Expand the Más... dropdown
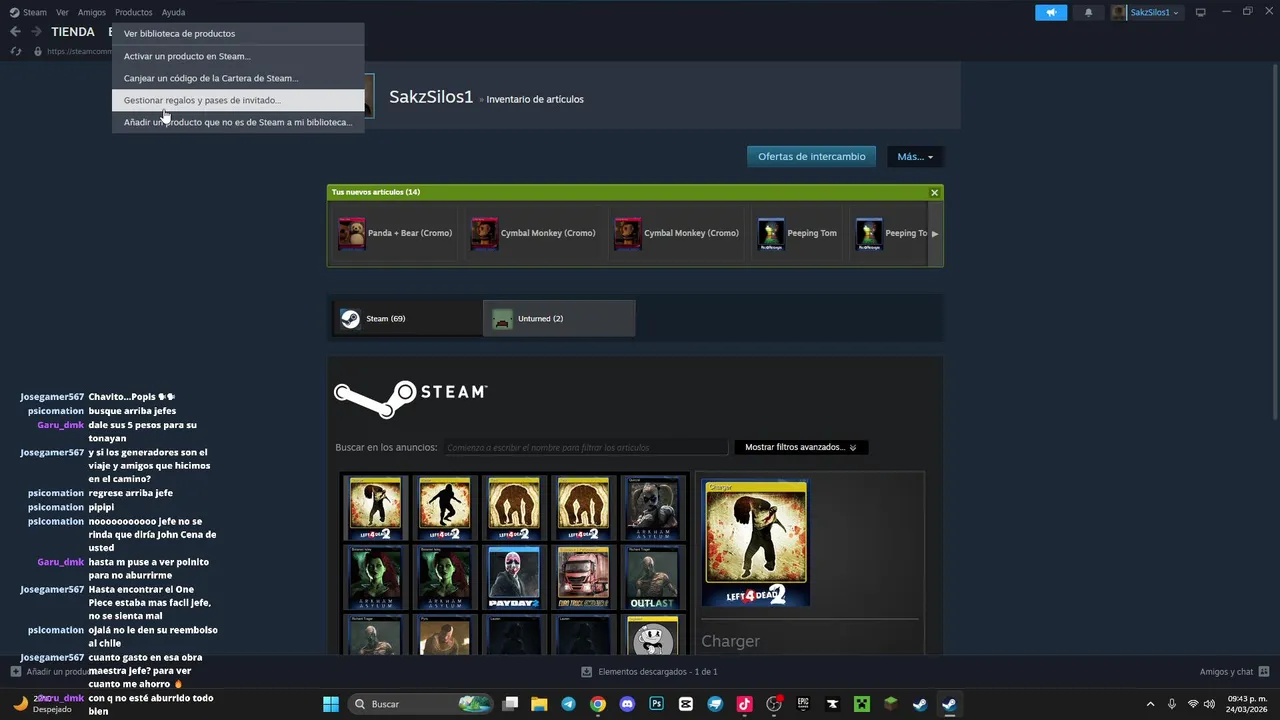Screen dimensions: 1280x720 [x=915, y=156]
